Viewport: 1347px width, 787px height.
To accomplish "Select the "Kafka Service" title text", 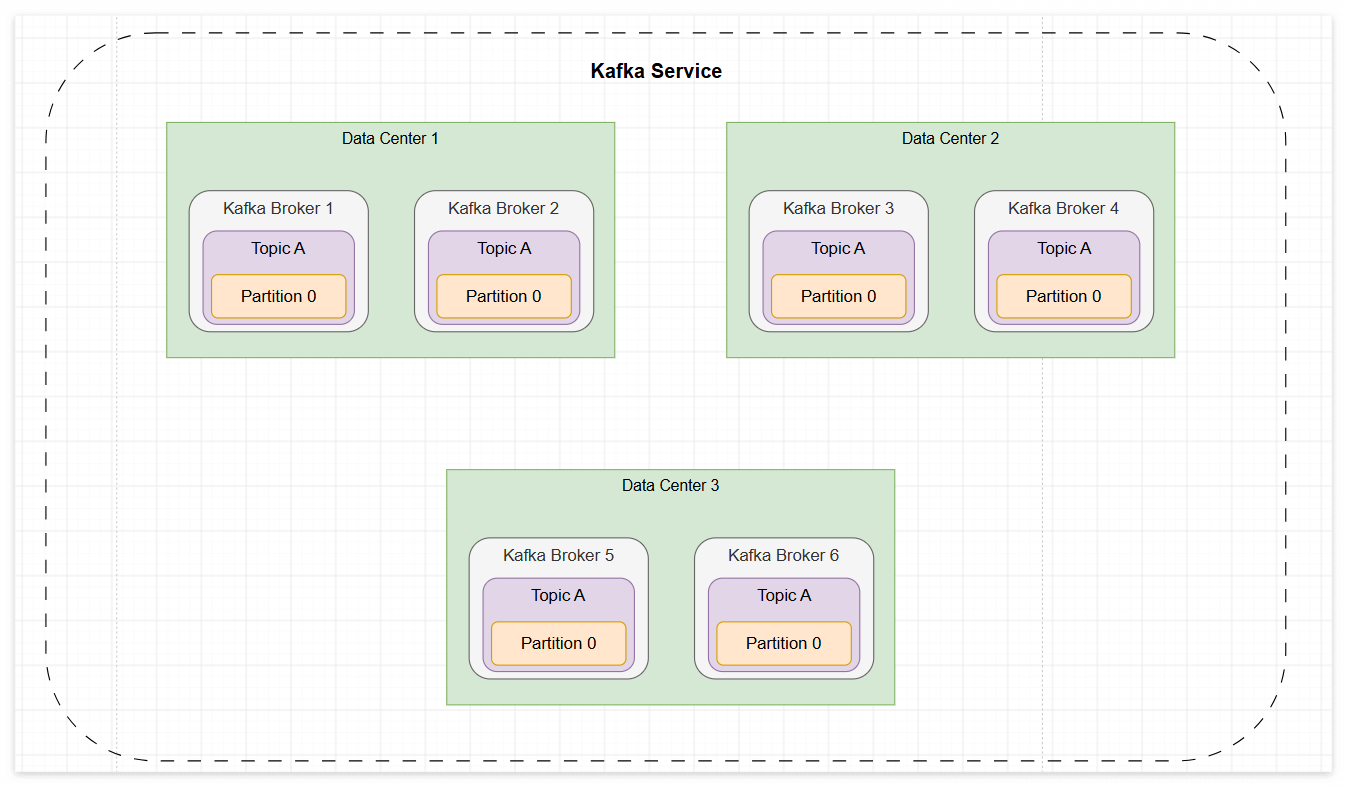I will [x=656, y=71].
